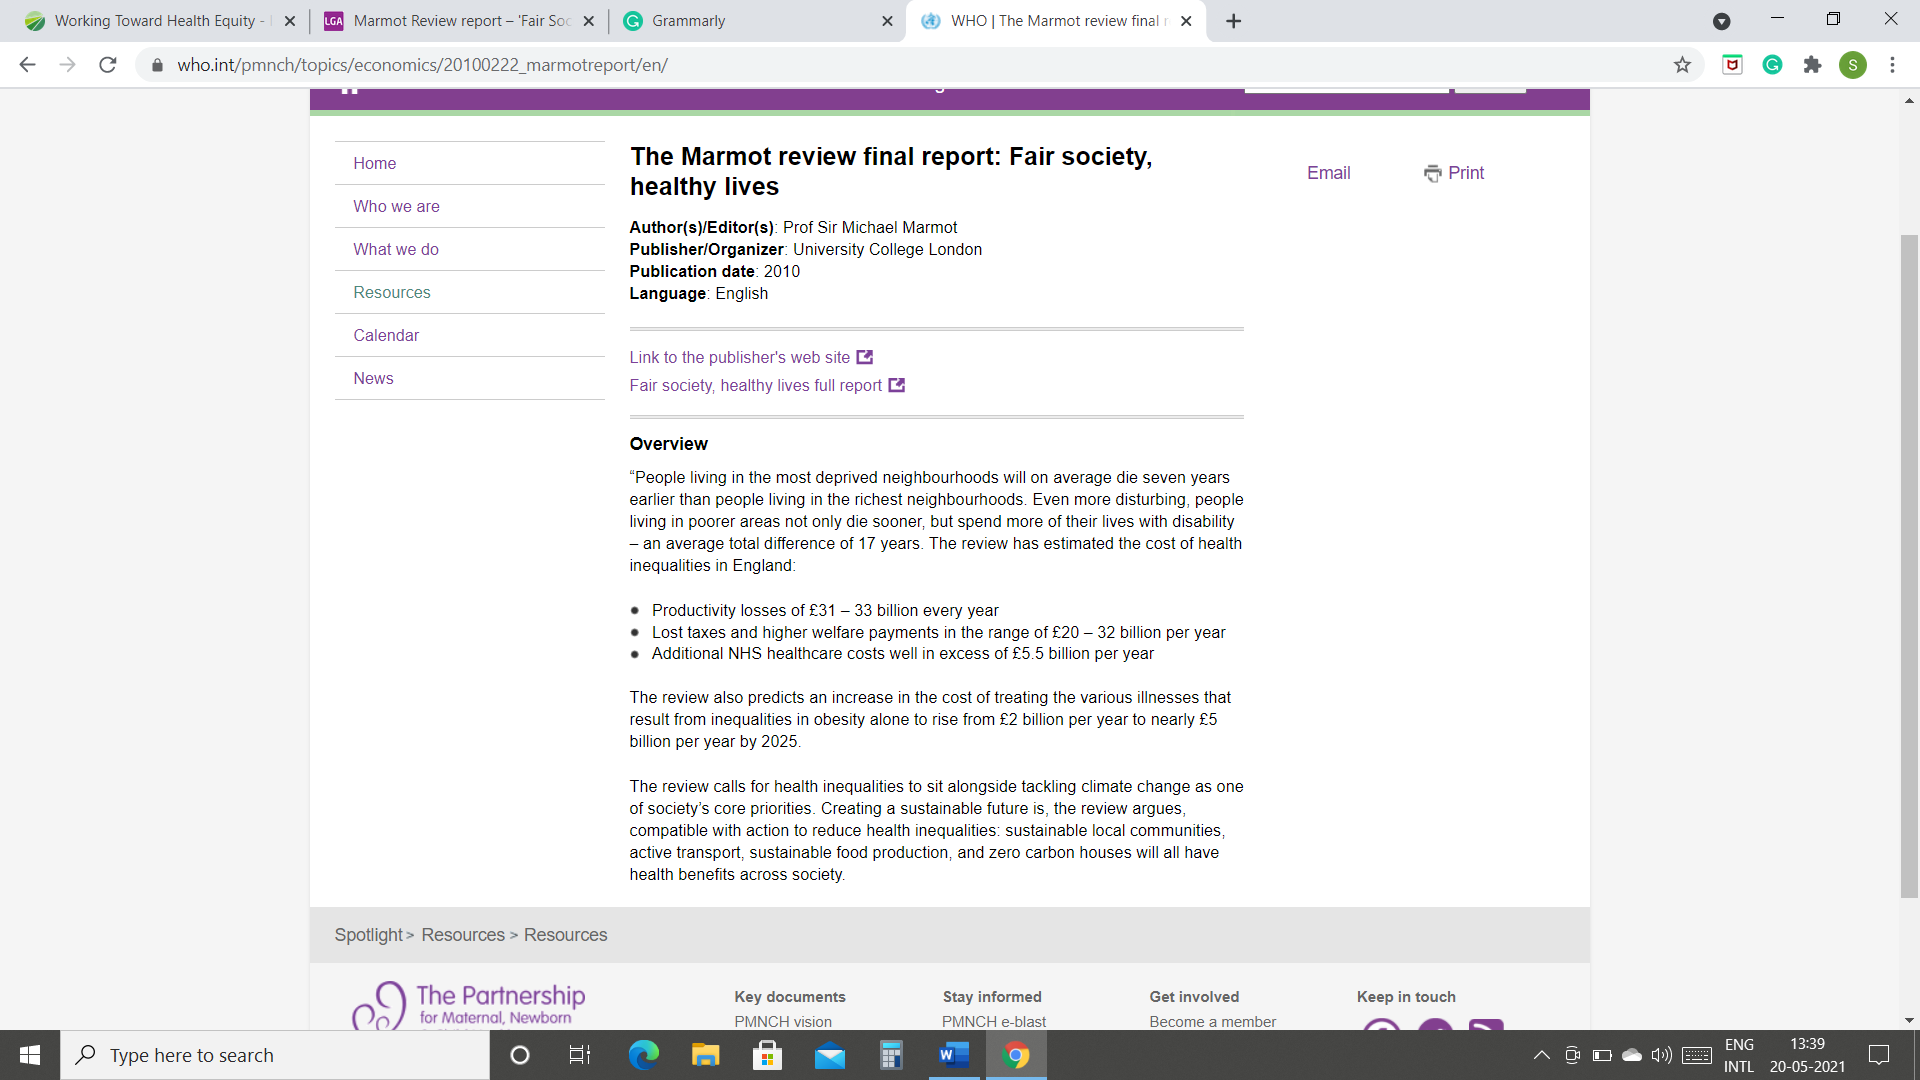Viewport: 1920px width, 1080px height.
Task: Select the WHO Marmot review final tab
Action: (1055, 21)
